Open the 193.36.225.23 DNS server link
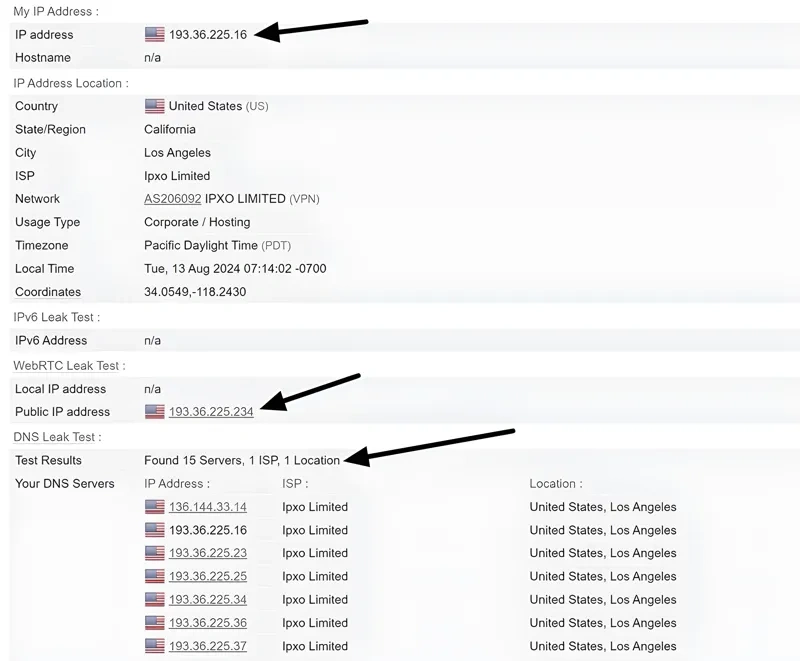Screen dimensions: 800x661 (208, 553)
